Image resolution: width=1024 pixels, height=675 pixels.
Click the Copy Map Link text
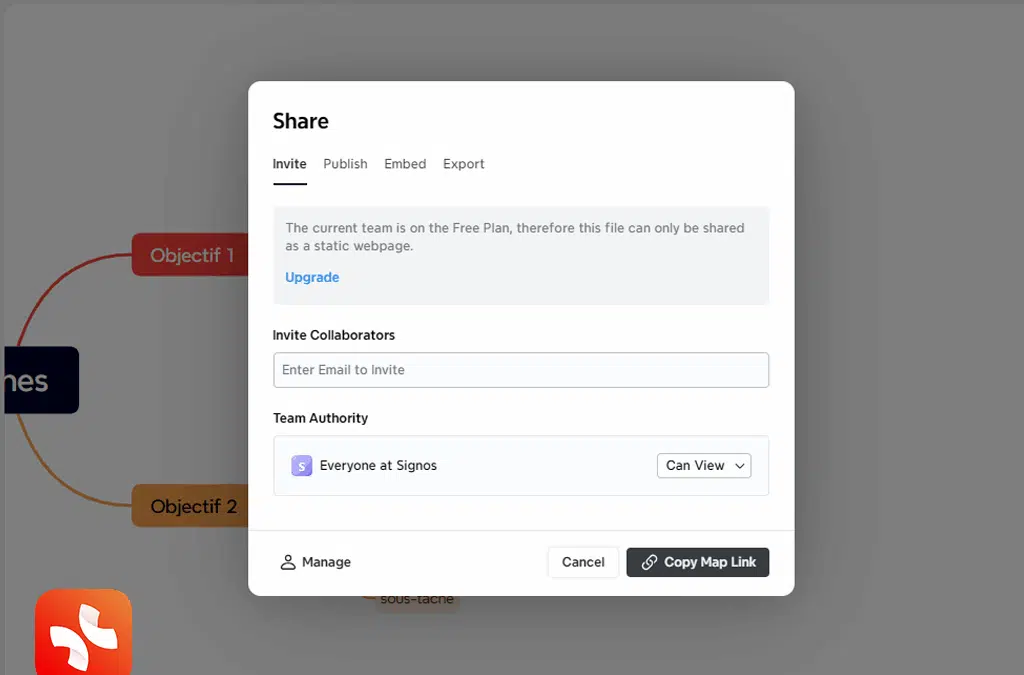[710, 562]
